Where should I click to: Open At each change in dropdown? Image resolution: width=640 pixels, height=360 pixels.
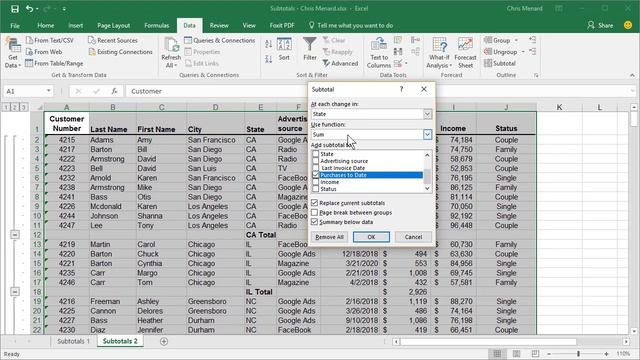[x=427, y=114]
